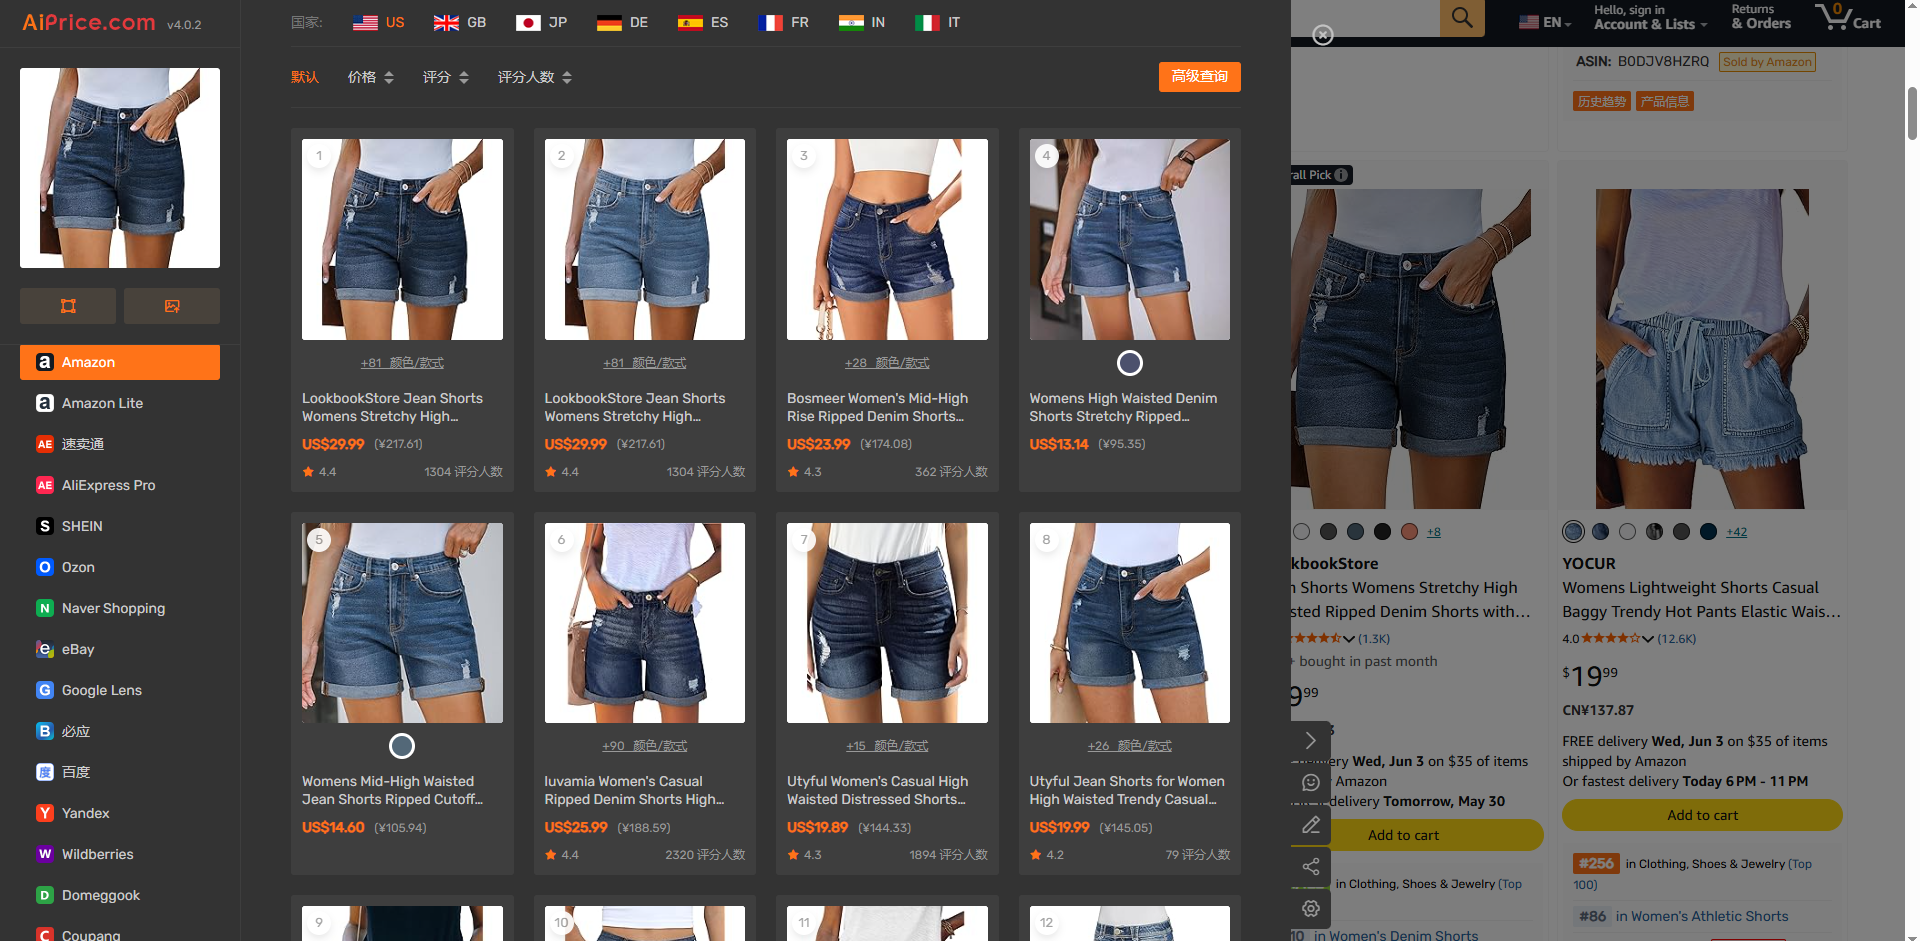
Task: Choose the DE country option
Action: coord(622,22)
